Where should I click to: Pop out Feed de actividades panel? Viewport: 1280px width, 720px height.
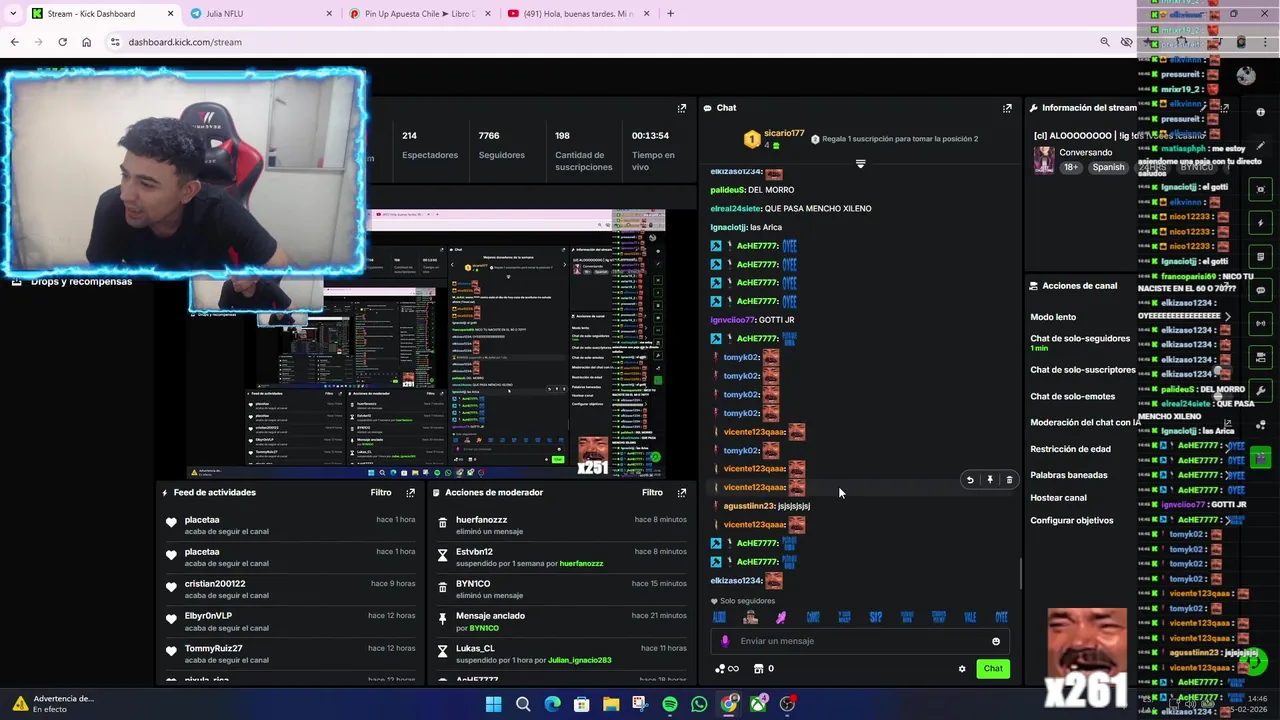410,493
